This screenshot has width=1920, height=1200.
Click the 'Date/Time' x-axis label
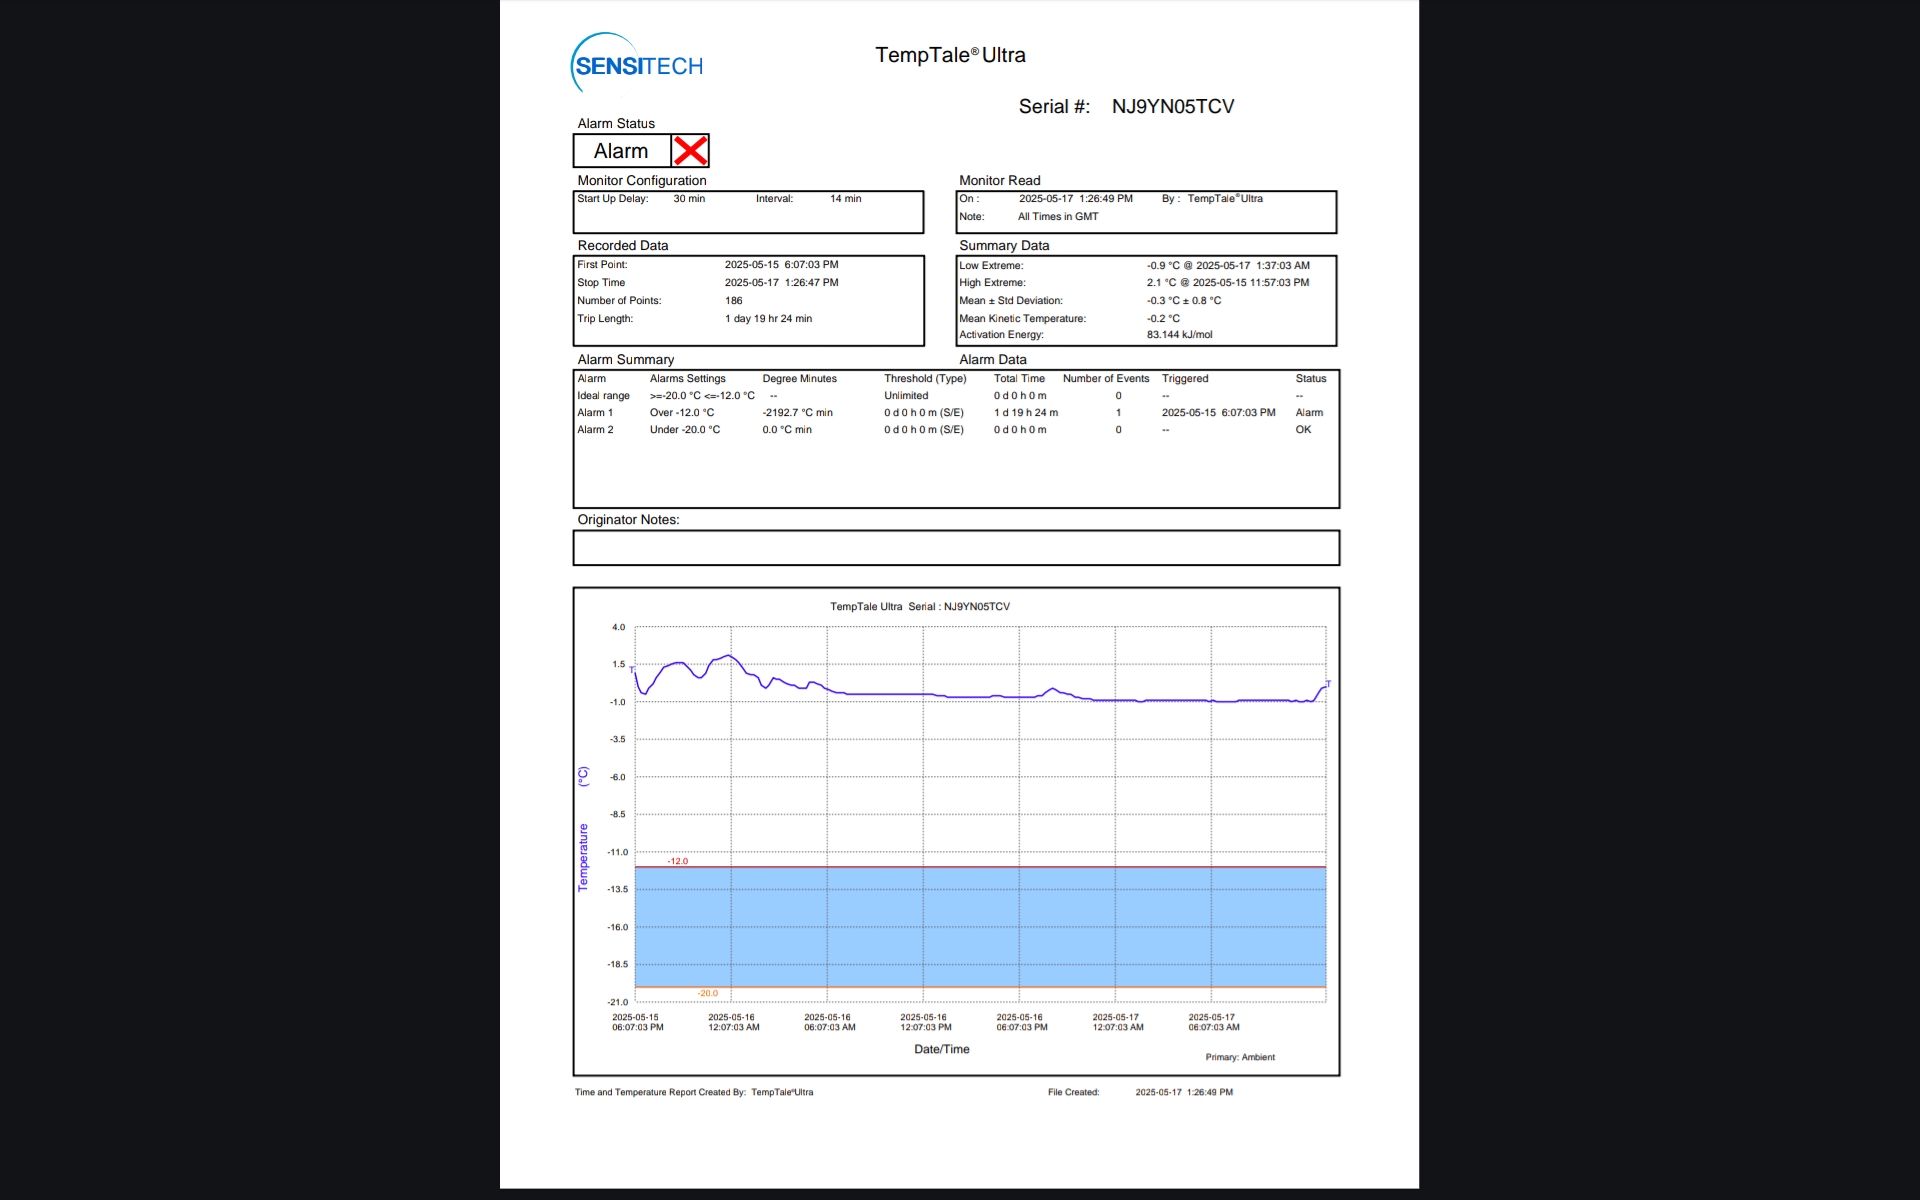click(942, 1049)
